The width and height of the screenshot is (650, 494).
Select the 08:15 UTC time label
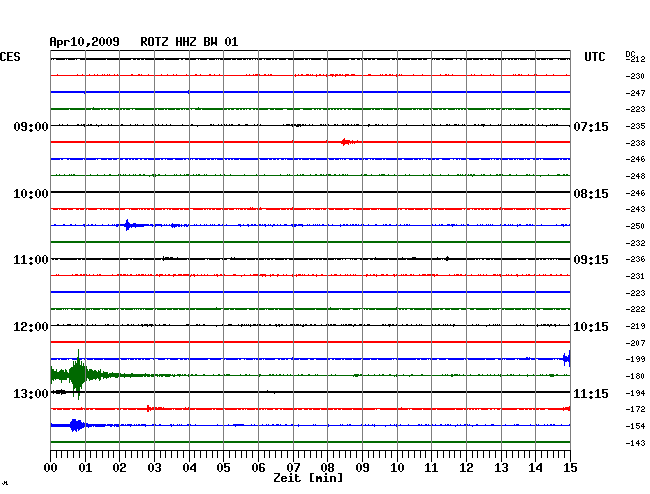point(591,194)
